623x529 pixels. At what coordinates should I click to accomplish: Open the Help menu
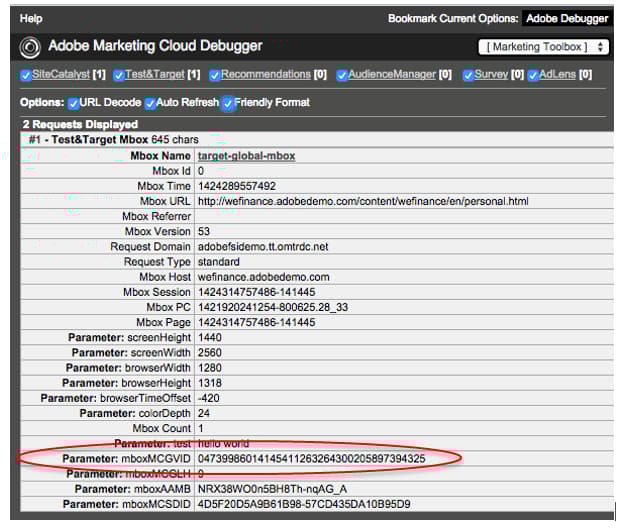pos(31,19)
